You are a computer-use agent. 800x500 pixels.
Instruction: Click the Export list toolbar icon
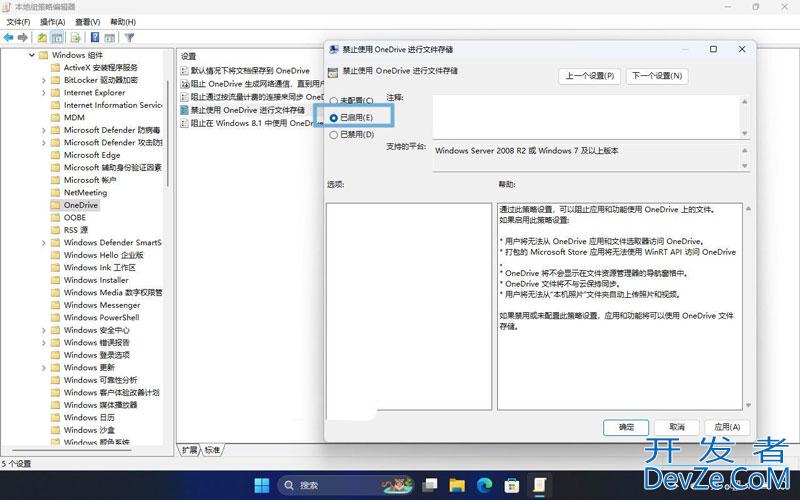(x=76, y=38)
